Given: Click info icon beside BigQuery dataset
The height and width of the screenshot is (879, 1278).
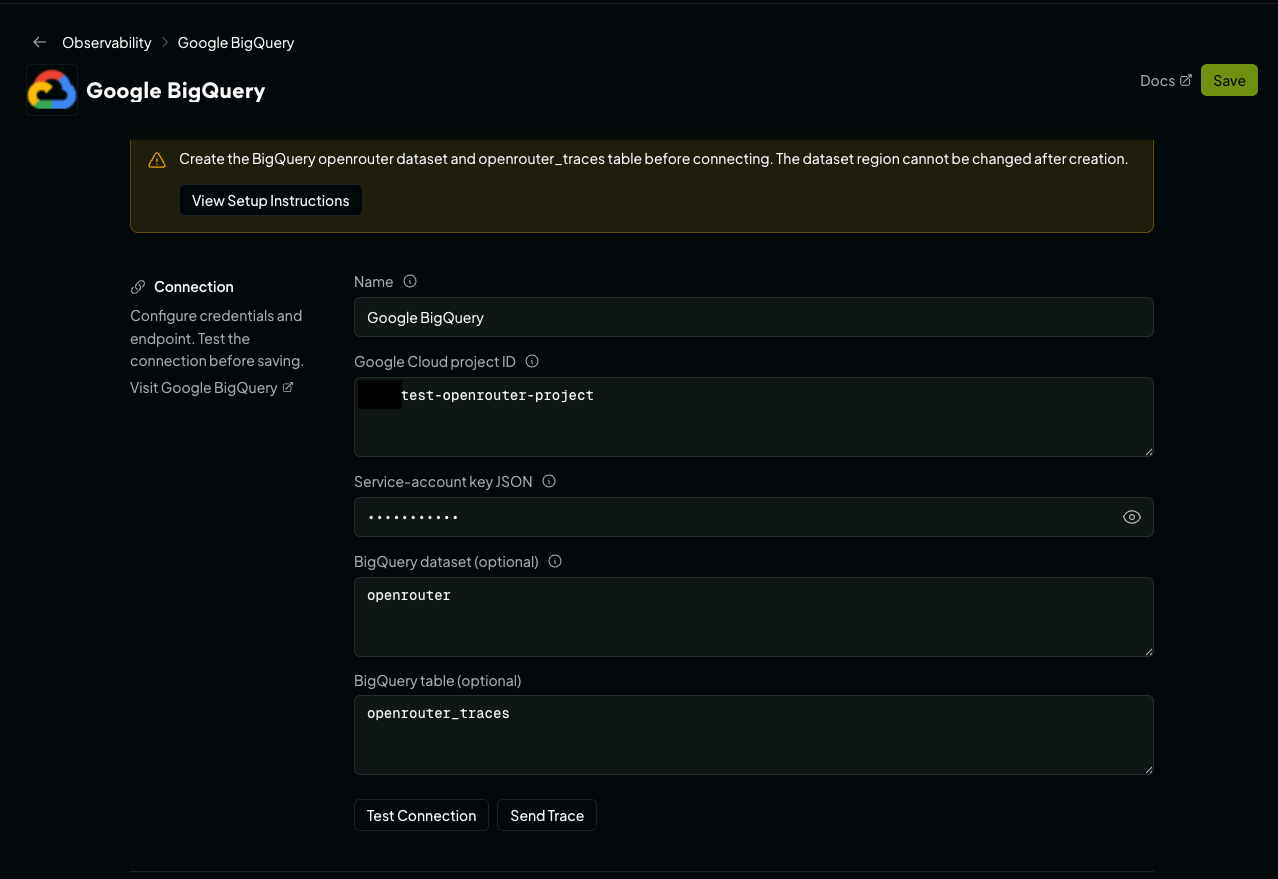Looking at the screenshot, I should (555, 561).
